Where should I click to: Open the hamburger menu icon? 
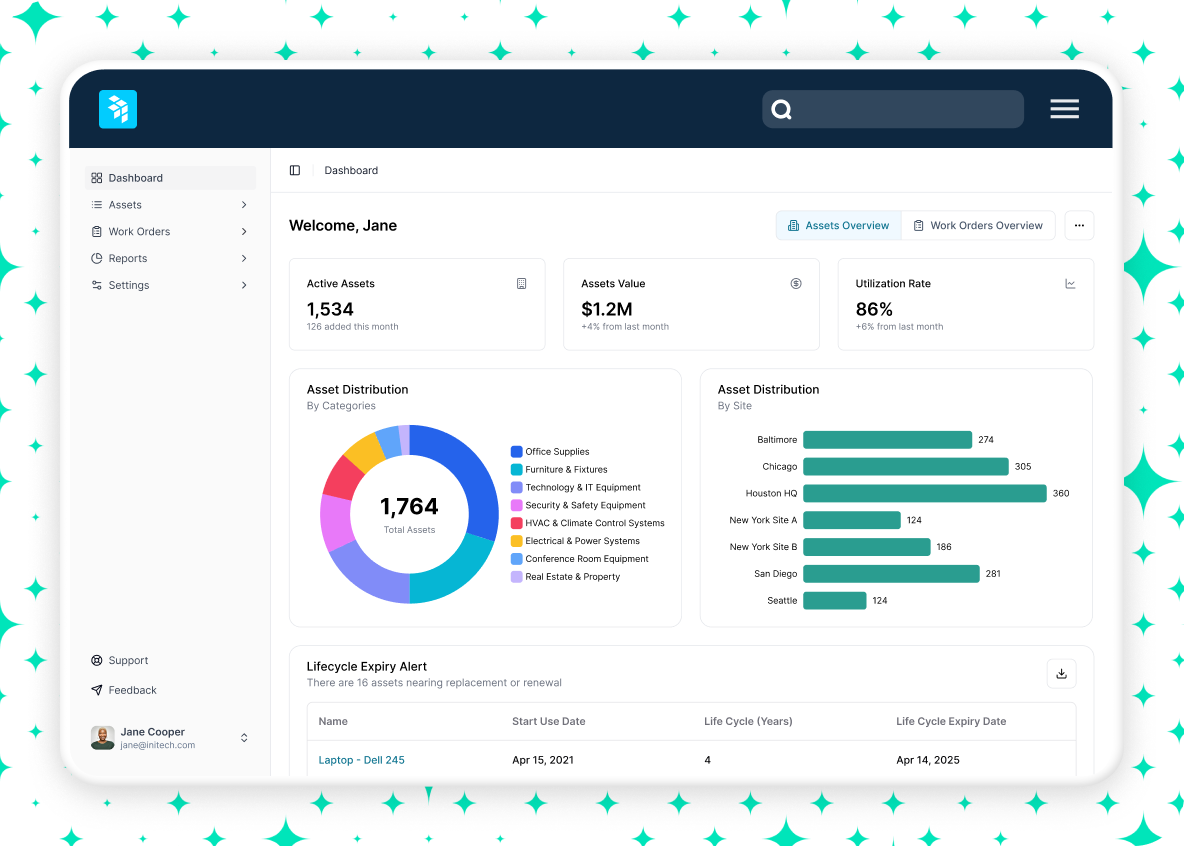coord(1064,109)
